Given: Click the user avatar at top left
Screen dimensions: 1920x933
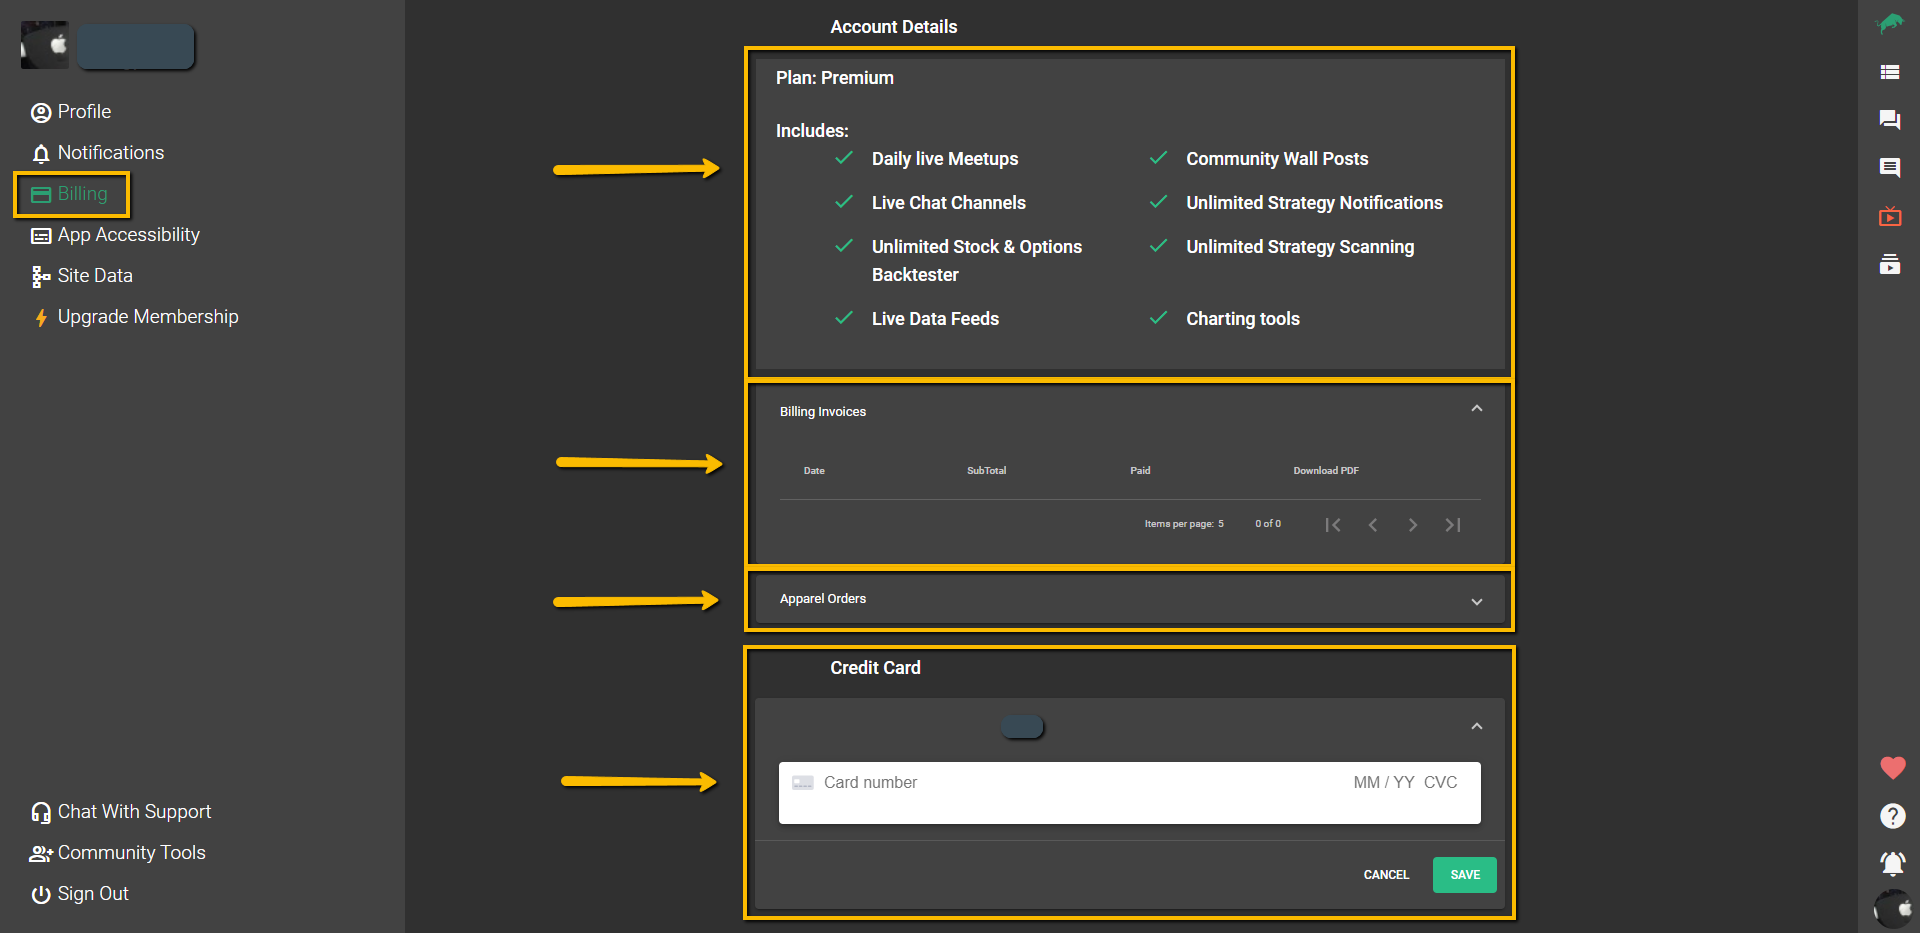Looking at the screenshot, I should 45,45.
